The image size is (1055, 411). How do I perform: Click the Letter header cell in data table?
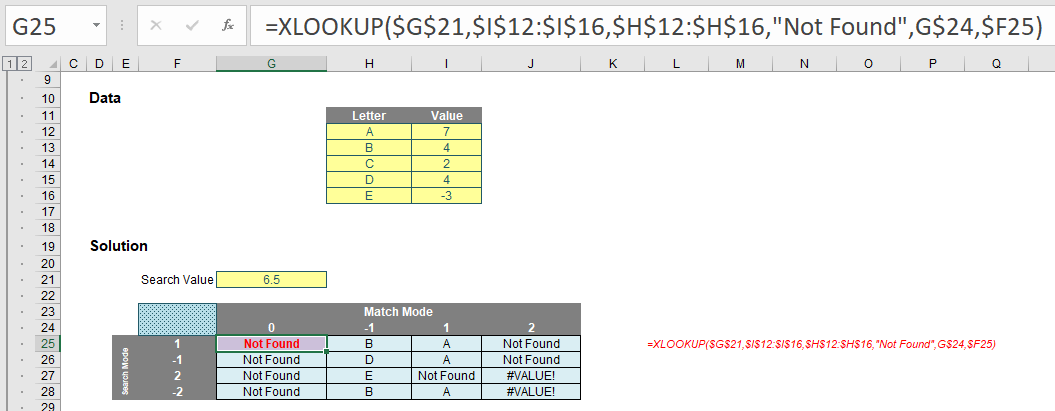pyautogui.click(x=369, y=115)
